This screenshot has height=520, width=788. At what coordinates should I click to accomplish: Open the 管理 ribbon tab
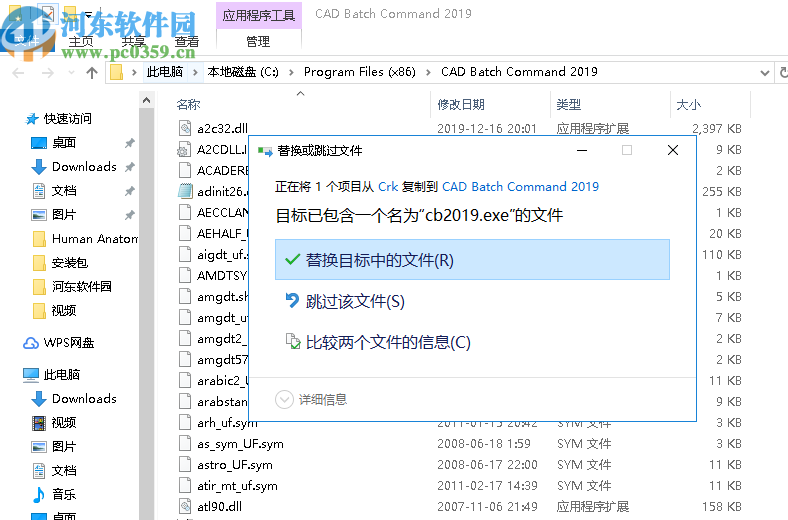coord(258,41)
